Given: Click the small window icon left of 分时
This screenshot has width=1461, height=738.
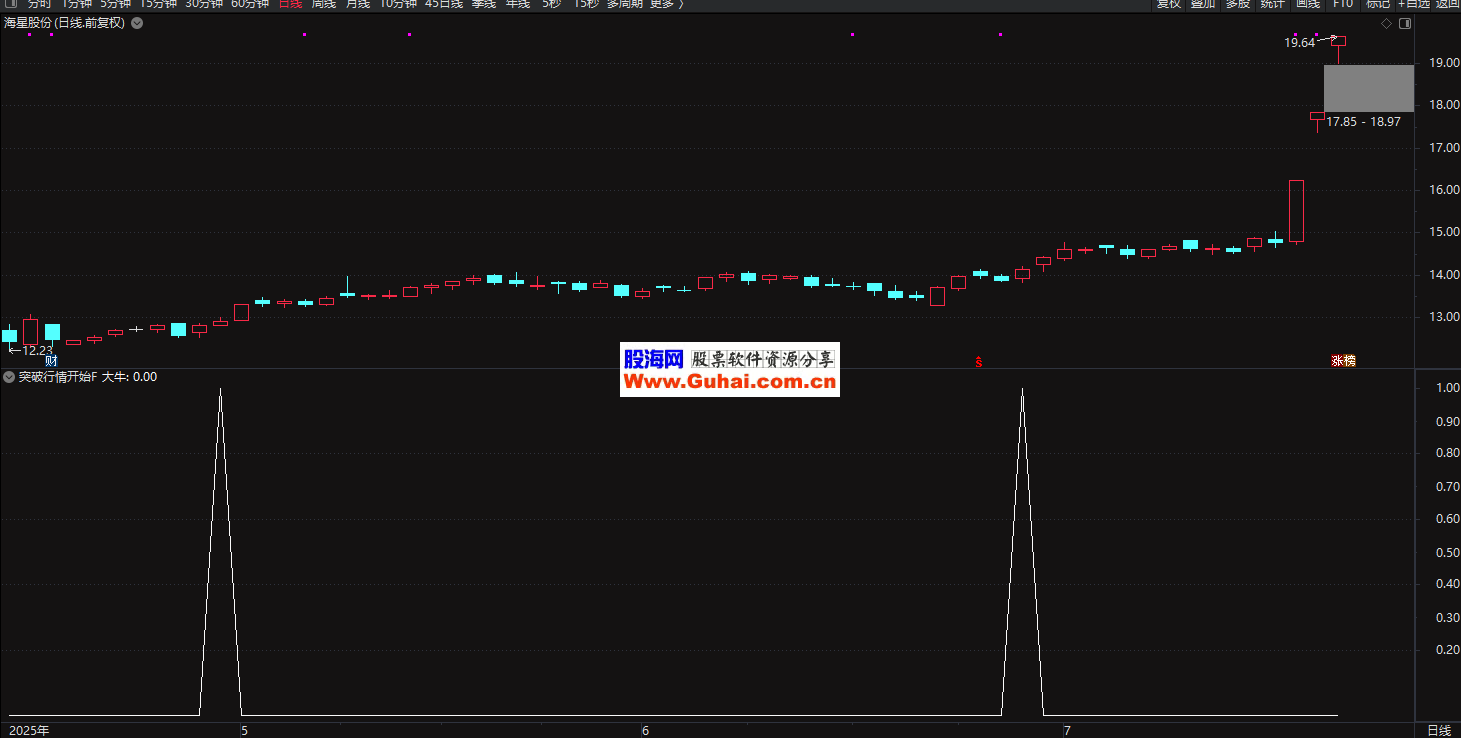Looking at the screenshot, I should [x=11, y=4].
